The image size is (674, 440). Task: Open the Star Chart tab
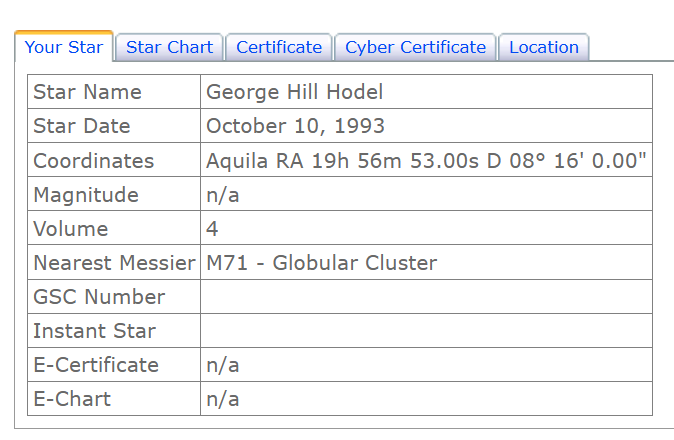169,47
